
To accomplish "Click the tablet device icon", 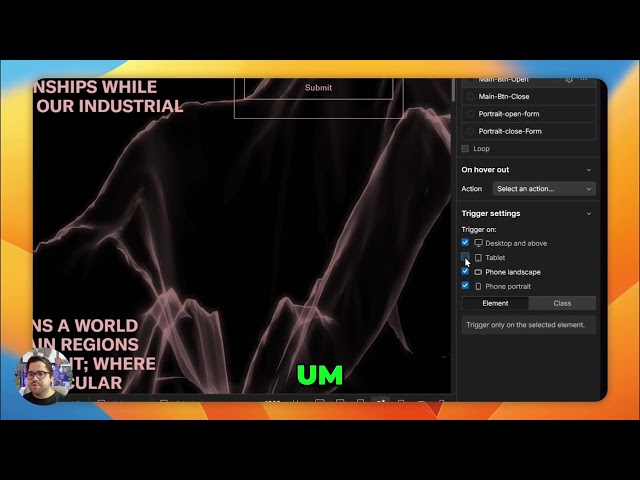I will tap(478, 258).
